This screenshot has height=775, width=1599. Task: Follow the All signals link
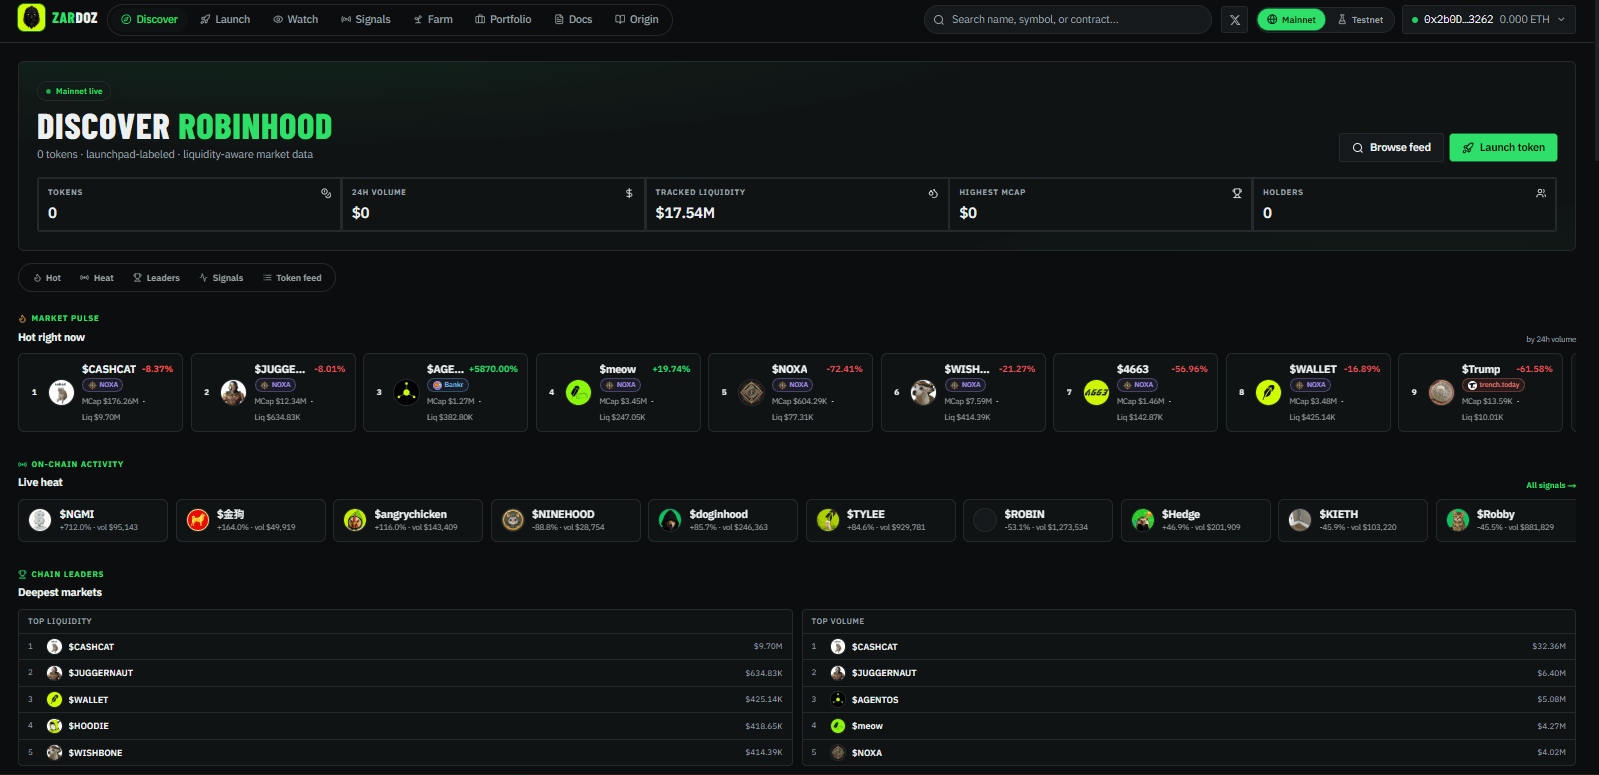[1550, 486]
